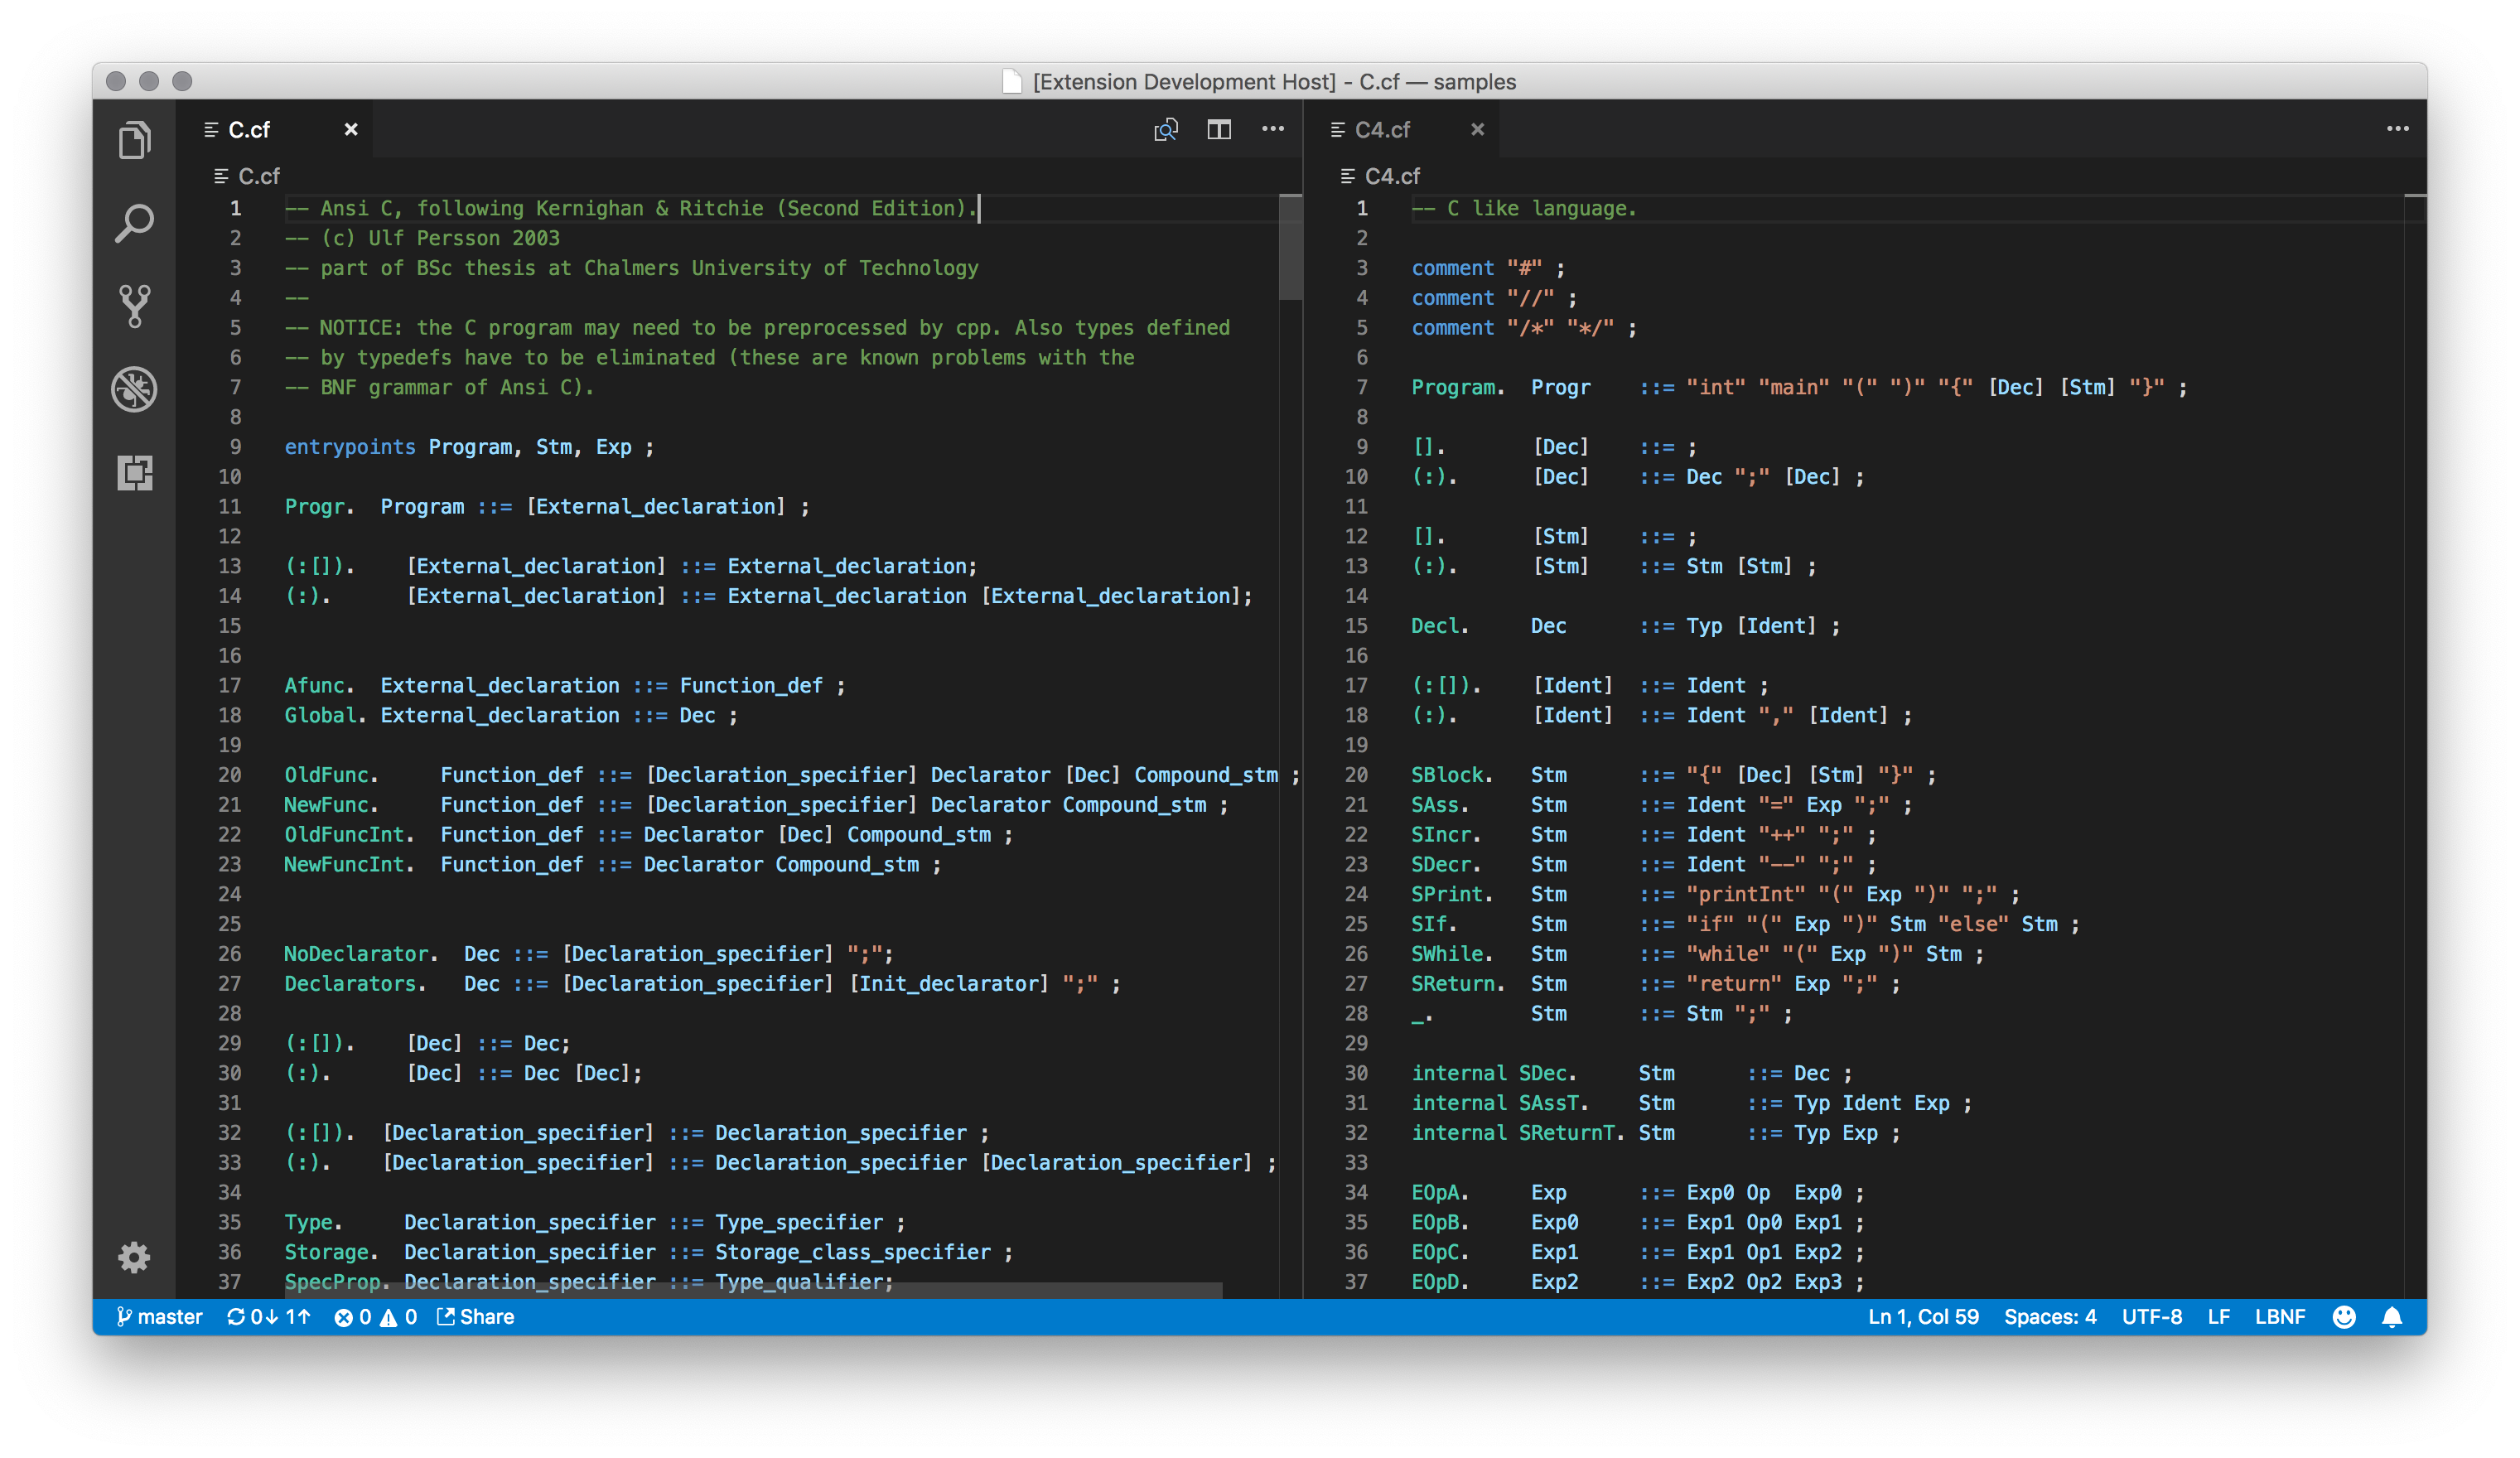Click the feedback smiley in status bar
Image resolution: width=2520 pixels, height=1458 pixels.
[2344, 1317]
